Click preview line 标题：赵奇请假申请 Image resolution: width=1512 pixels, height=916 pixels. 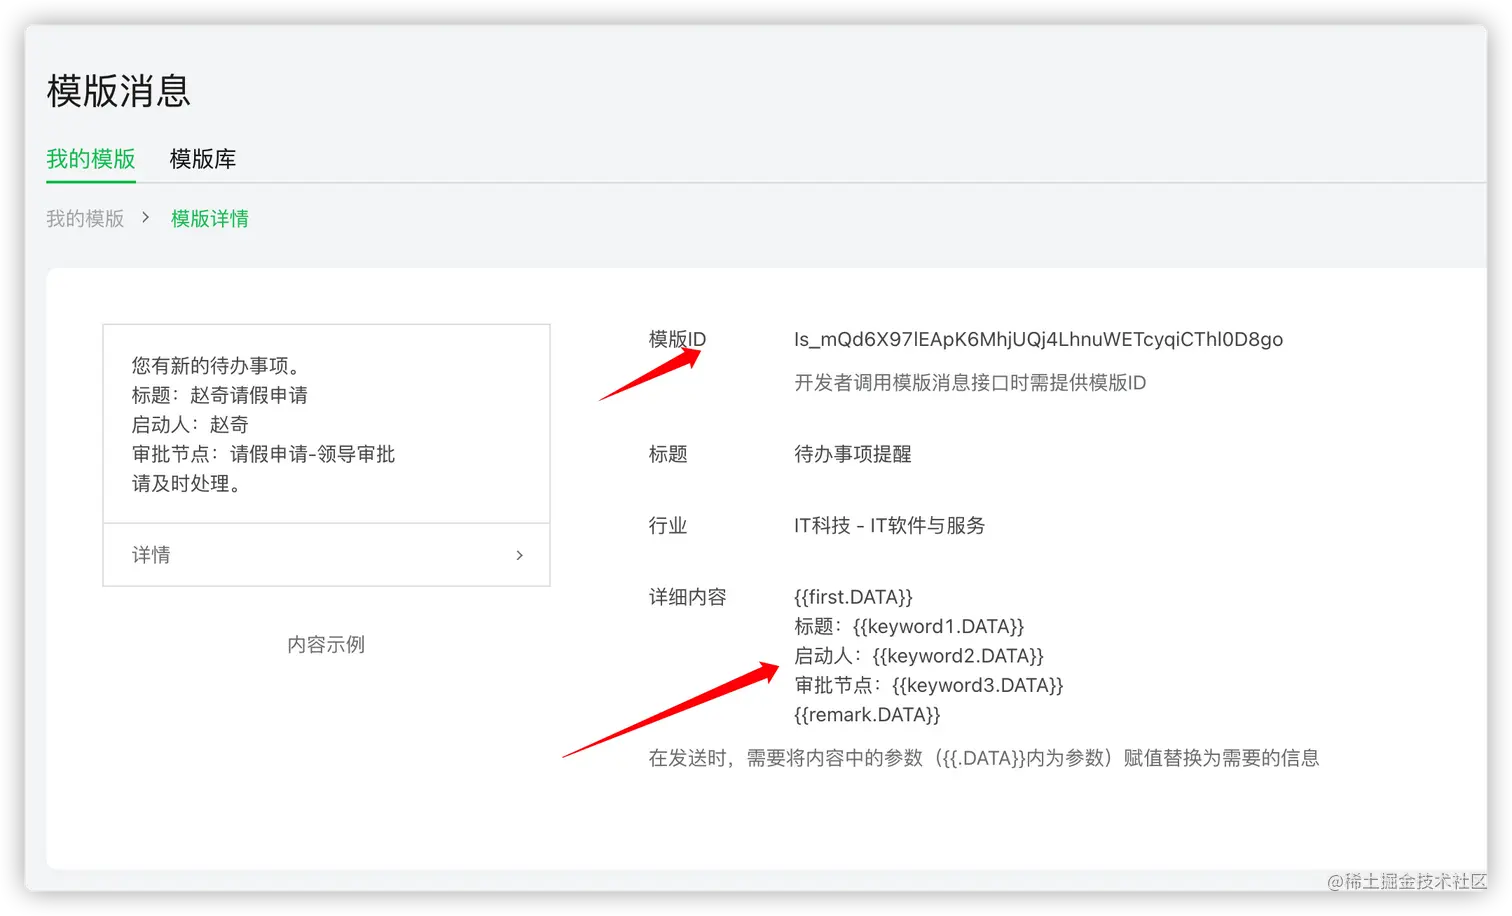coord(220,395)
